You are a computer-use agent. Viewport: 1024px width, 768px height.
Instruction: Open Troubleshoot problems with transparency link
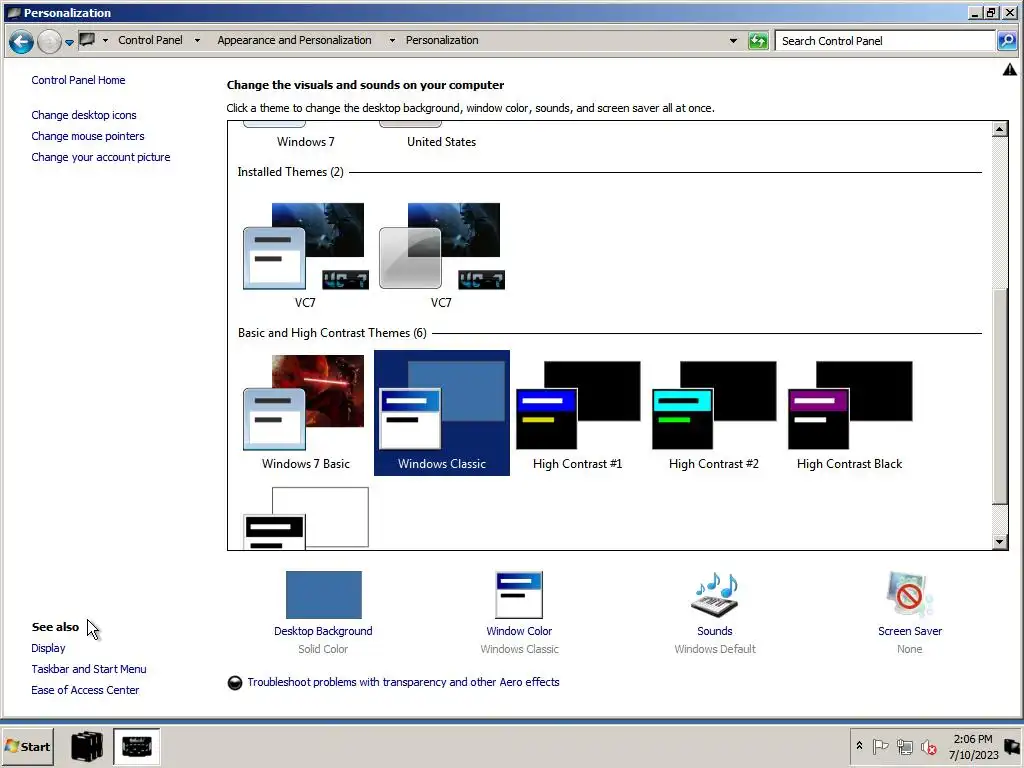403,682
